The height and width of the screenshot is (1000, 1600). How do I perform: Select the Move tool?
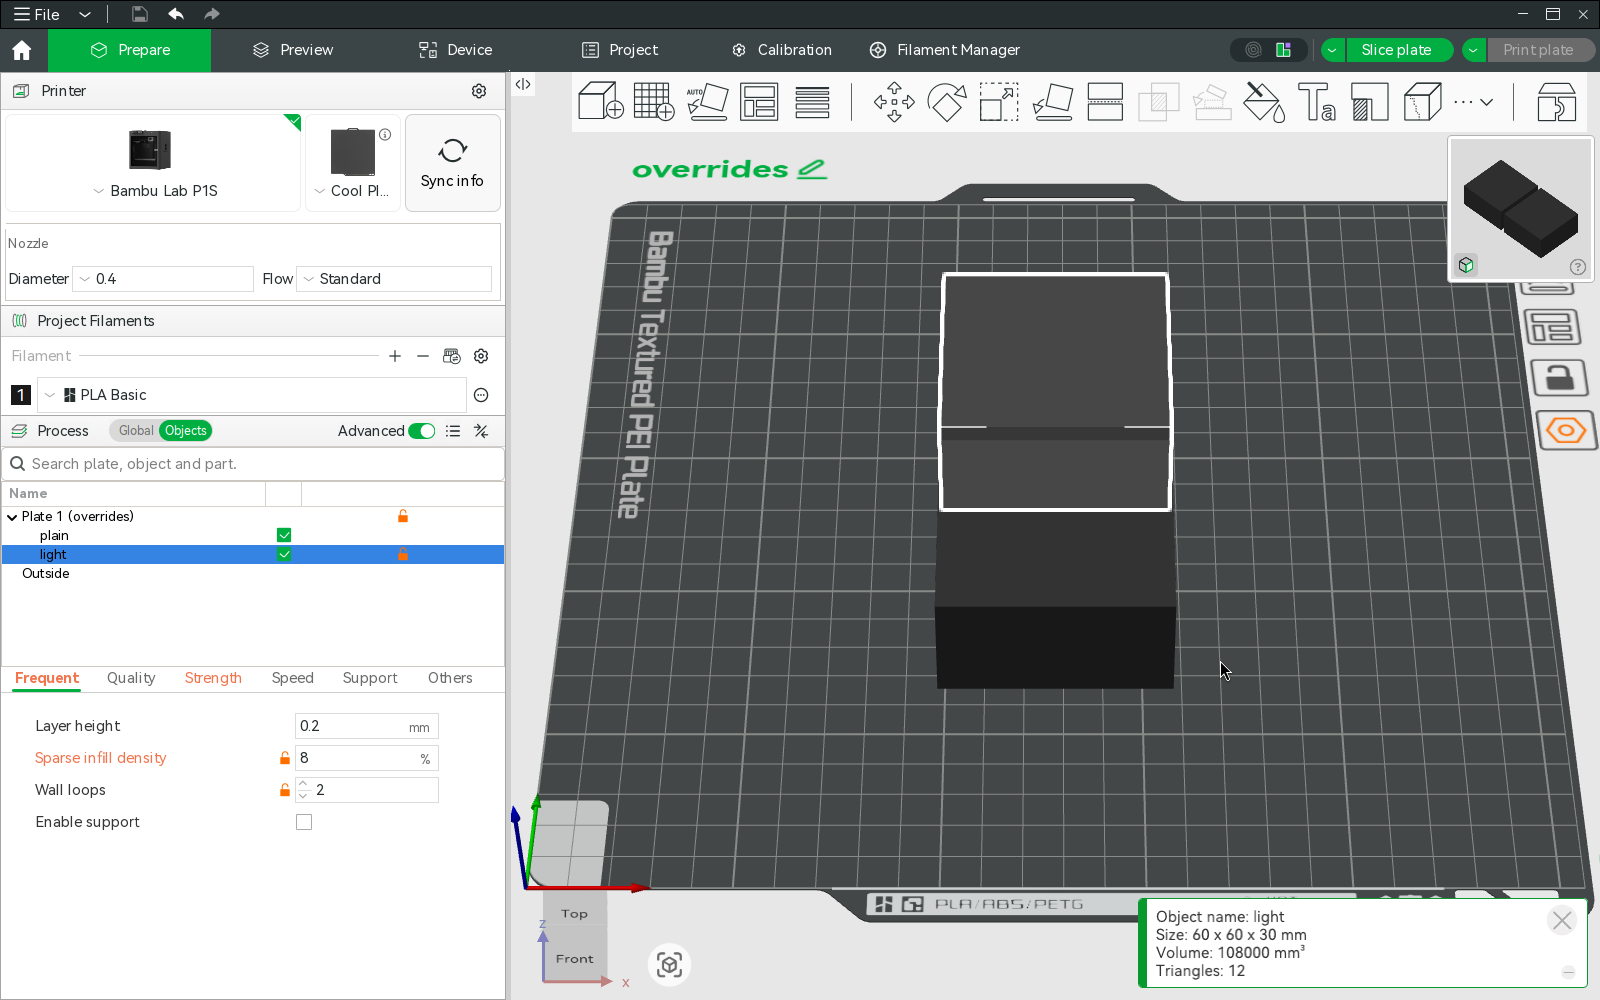click(894, 101)
